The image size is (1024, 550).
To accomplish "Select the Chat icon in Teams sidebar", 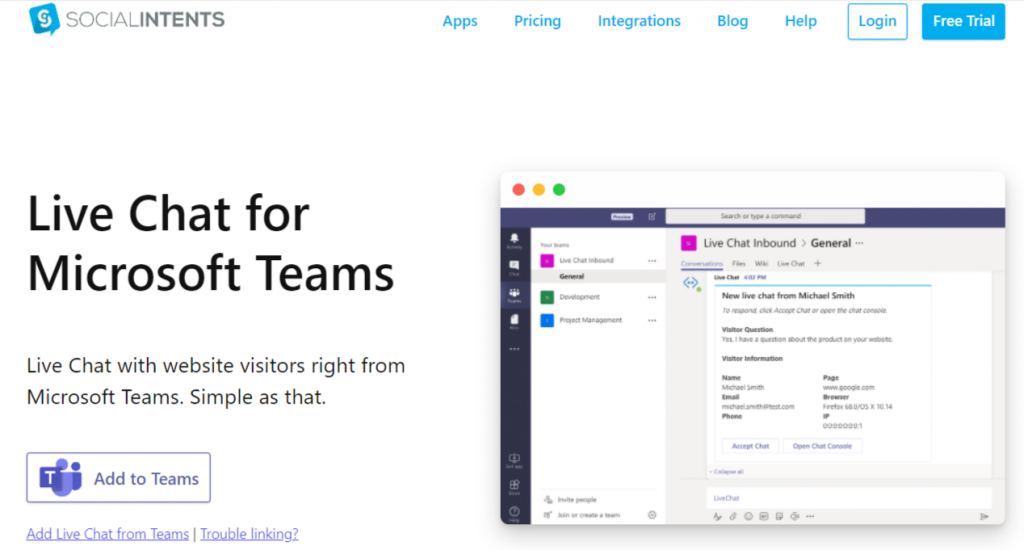I will coord(514,268).
